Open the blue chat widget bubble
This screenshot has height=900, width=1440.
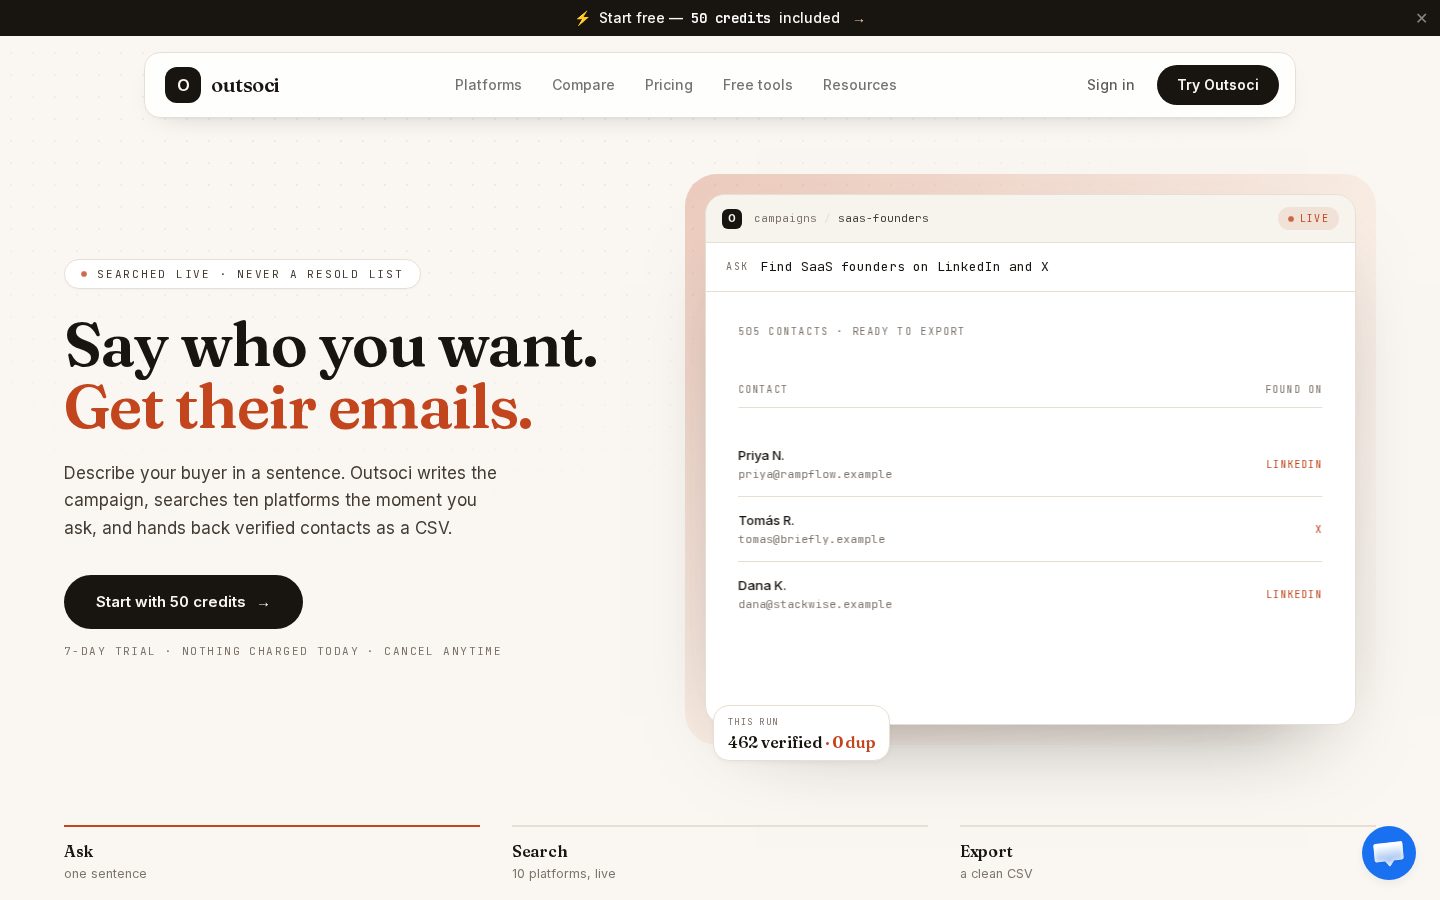click(1389, 853)
